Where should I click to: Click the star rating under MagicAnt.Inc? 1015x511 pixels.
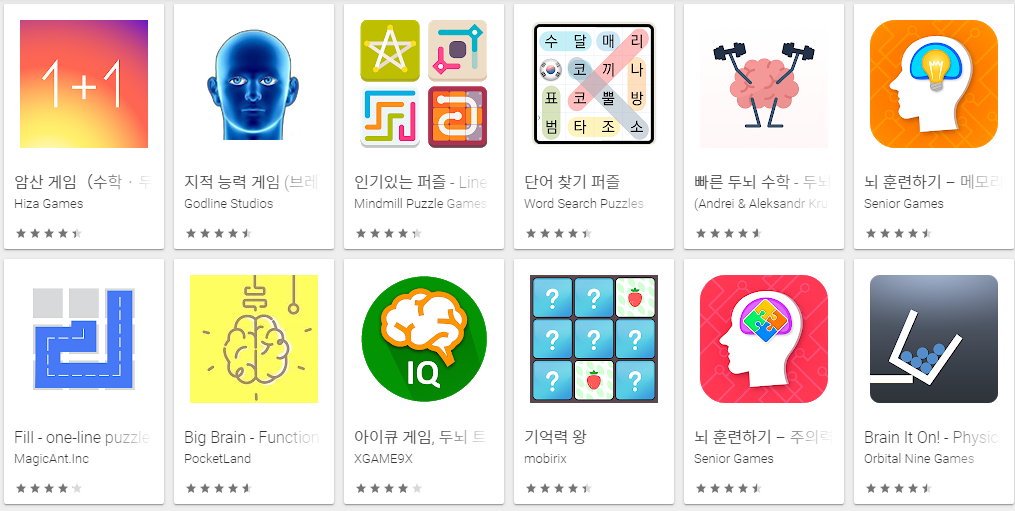point(49,488)
